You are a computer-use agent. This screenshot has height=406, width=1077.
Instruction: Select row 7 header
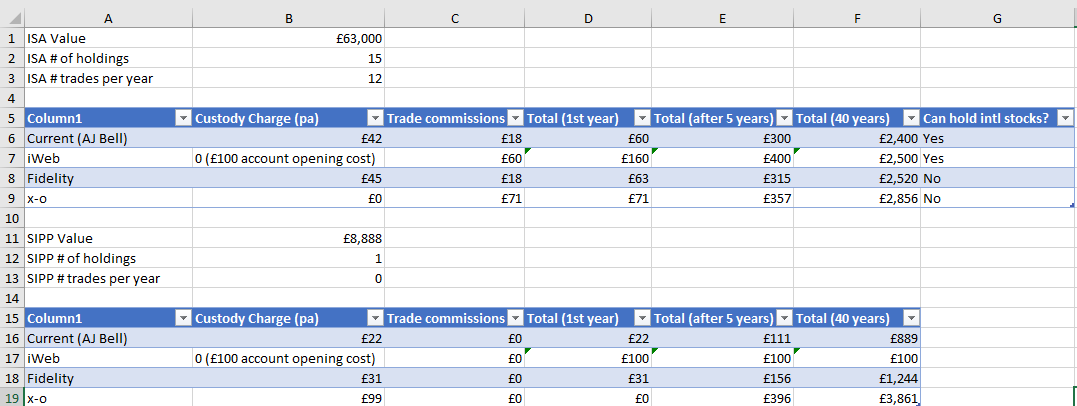[x=12, y=159]
